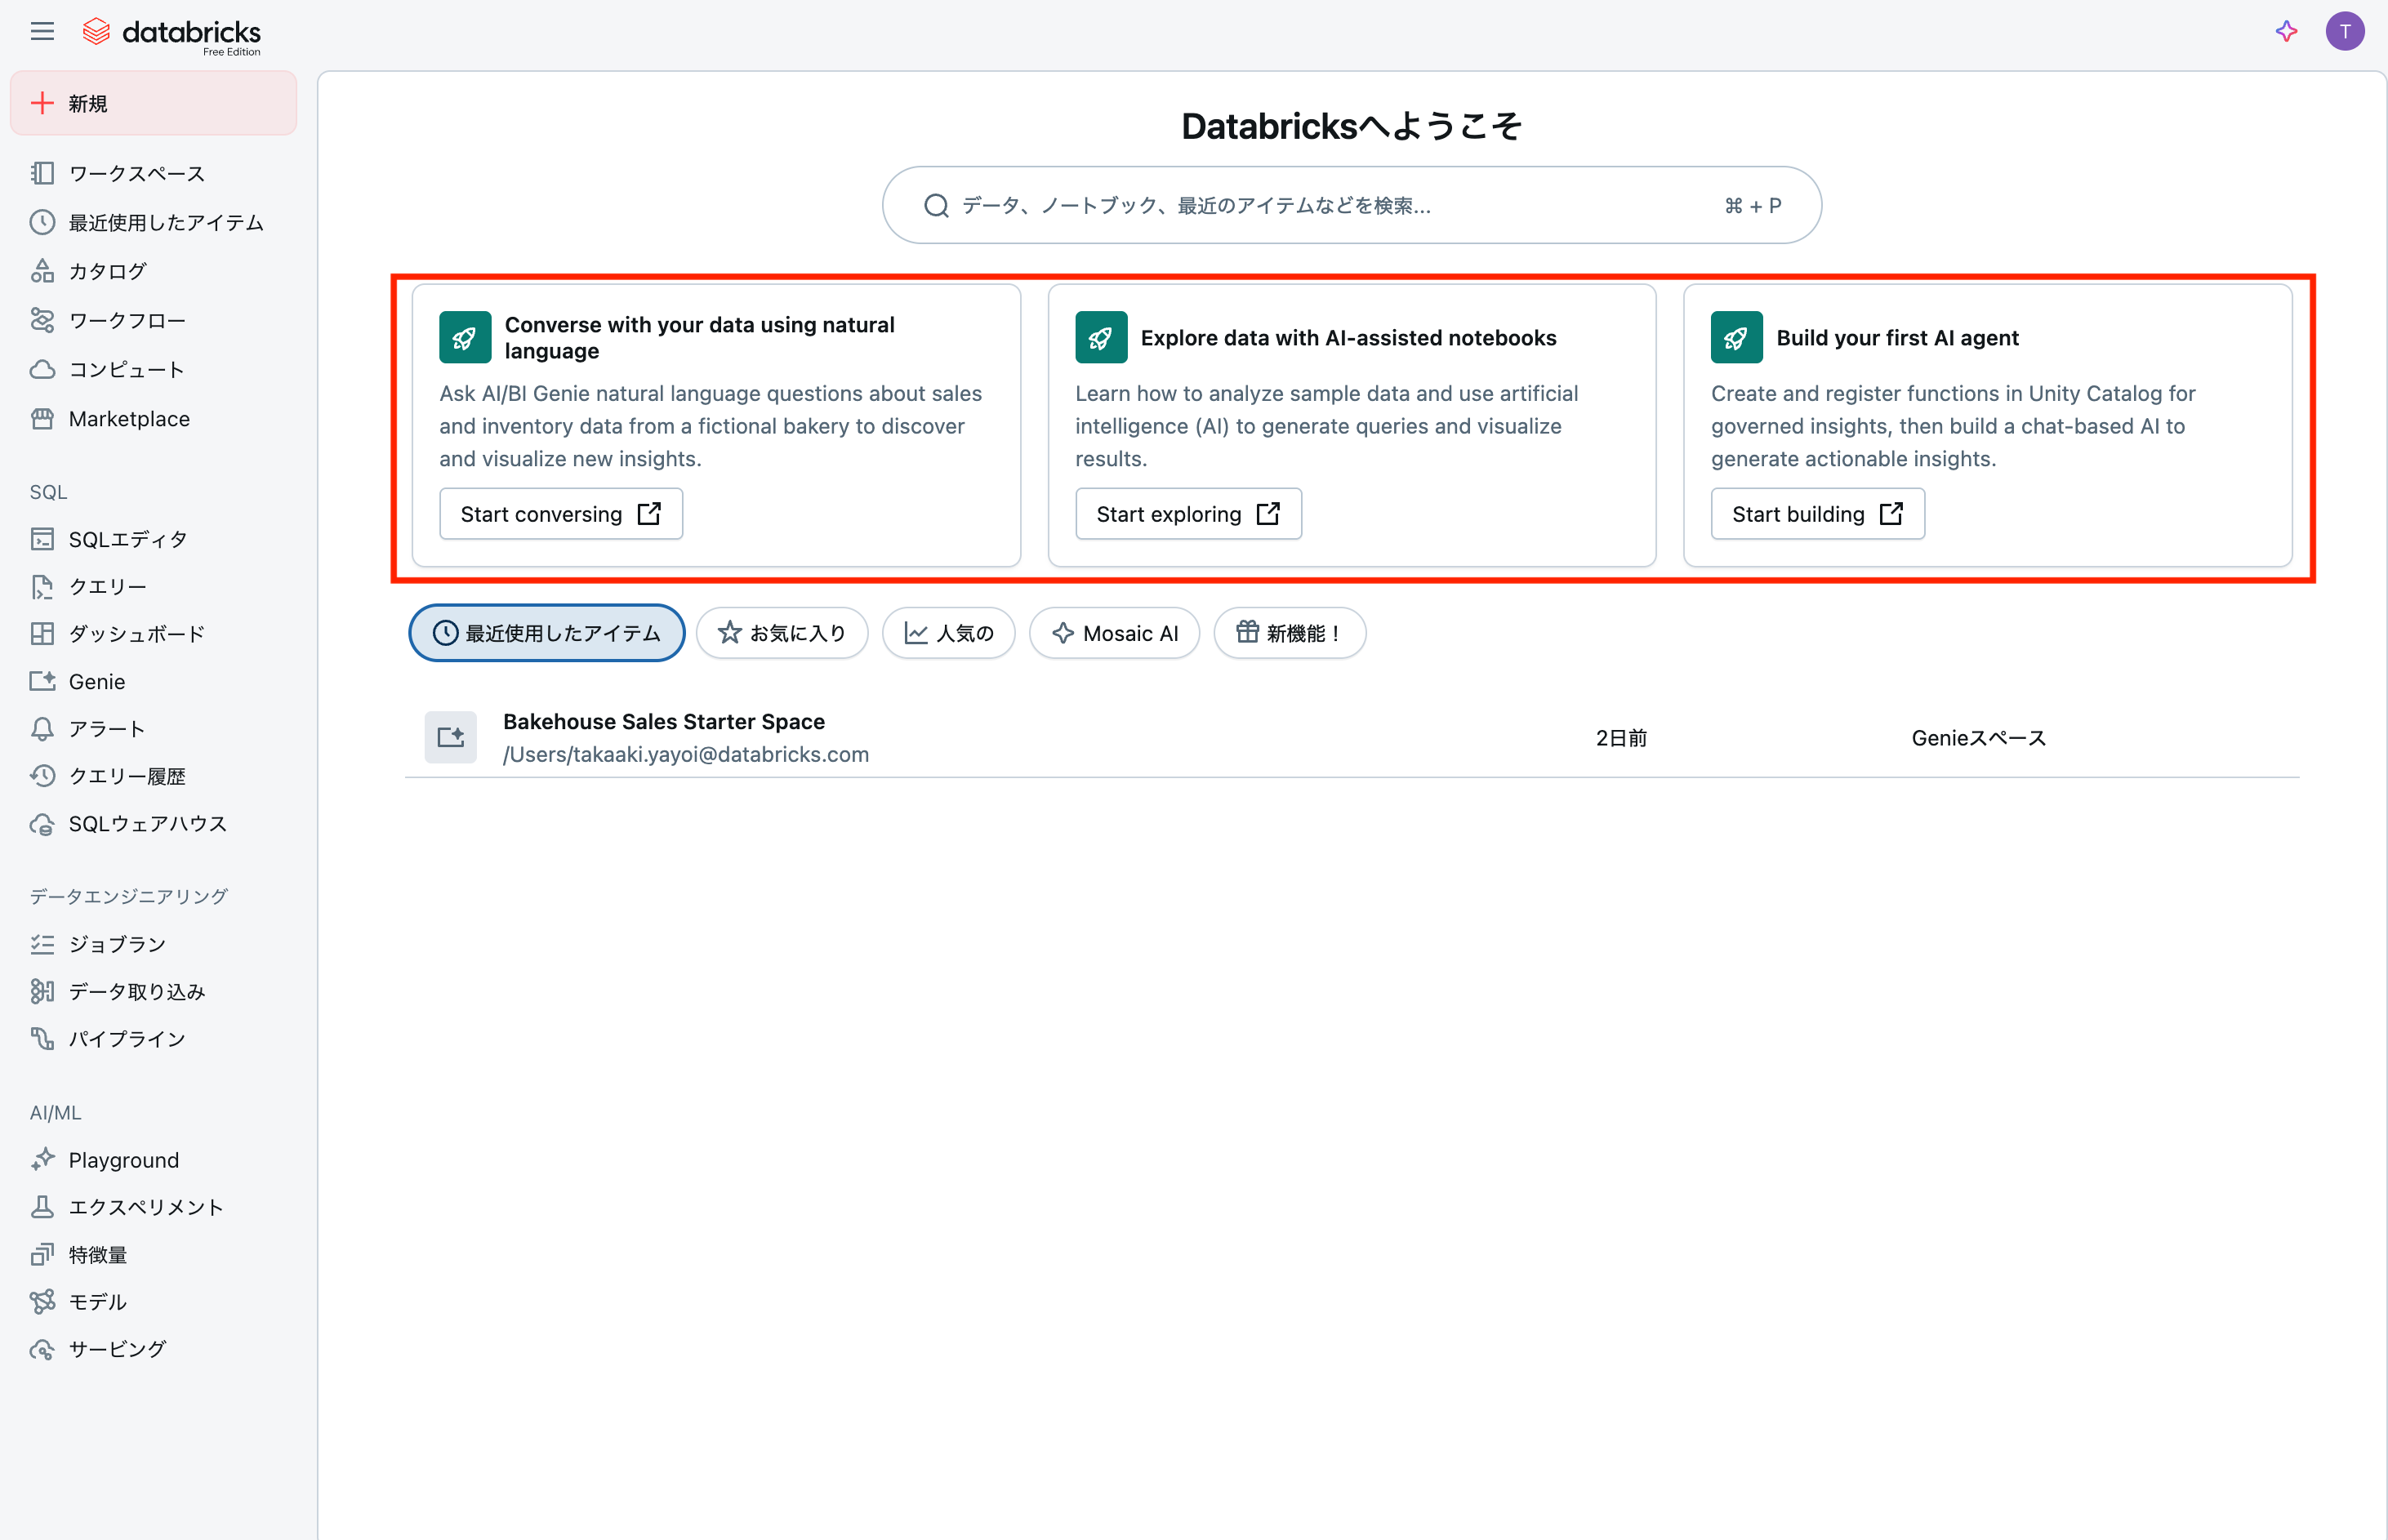
Task: Click the サービング icon
Action: pyautogui.click(x=42, y=1349)
